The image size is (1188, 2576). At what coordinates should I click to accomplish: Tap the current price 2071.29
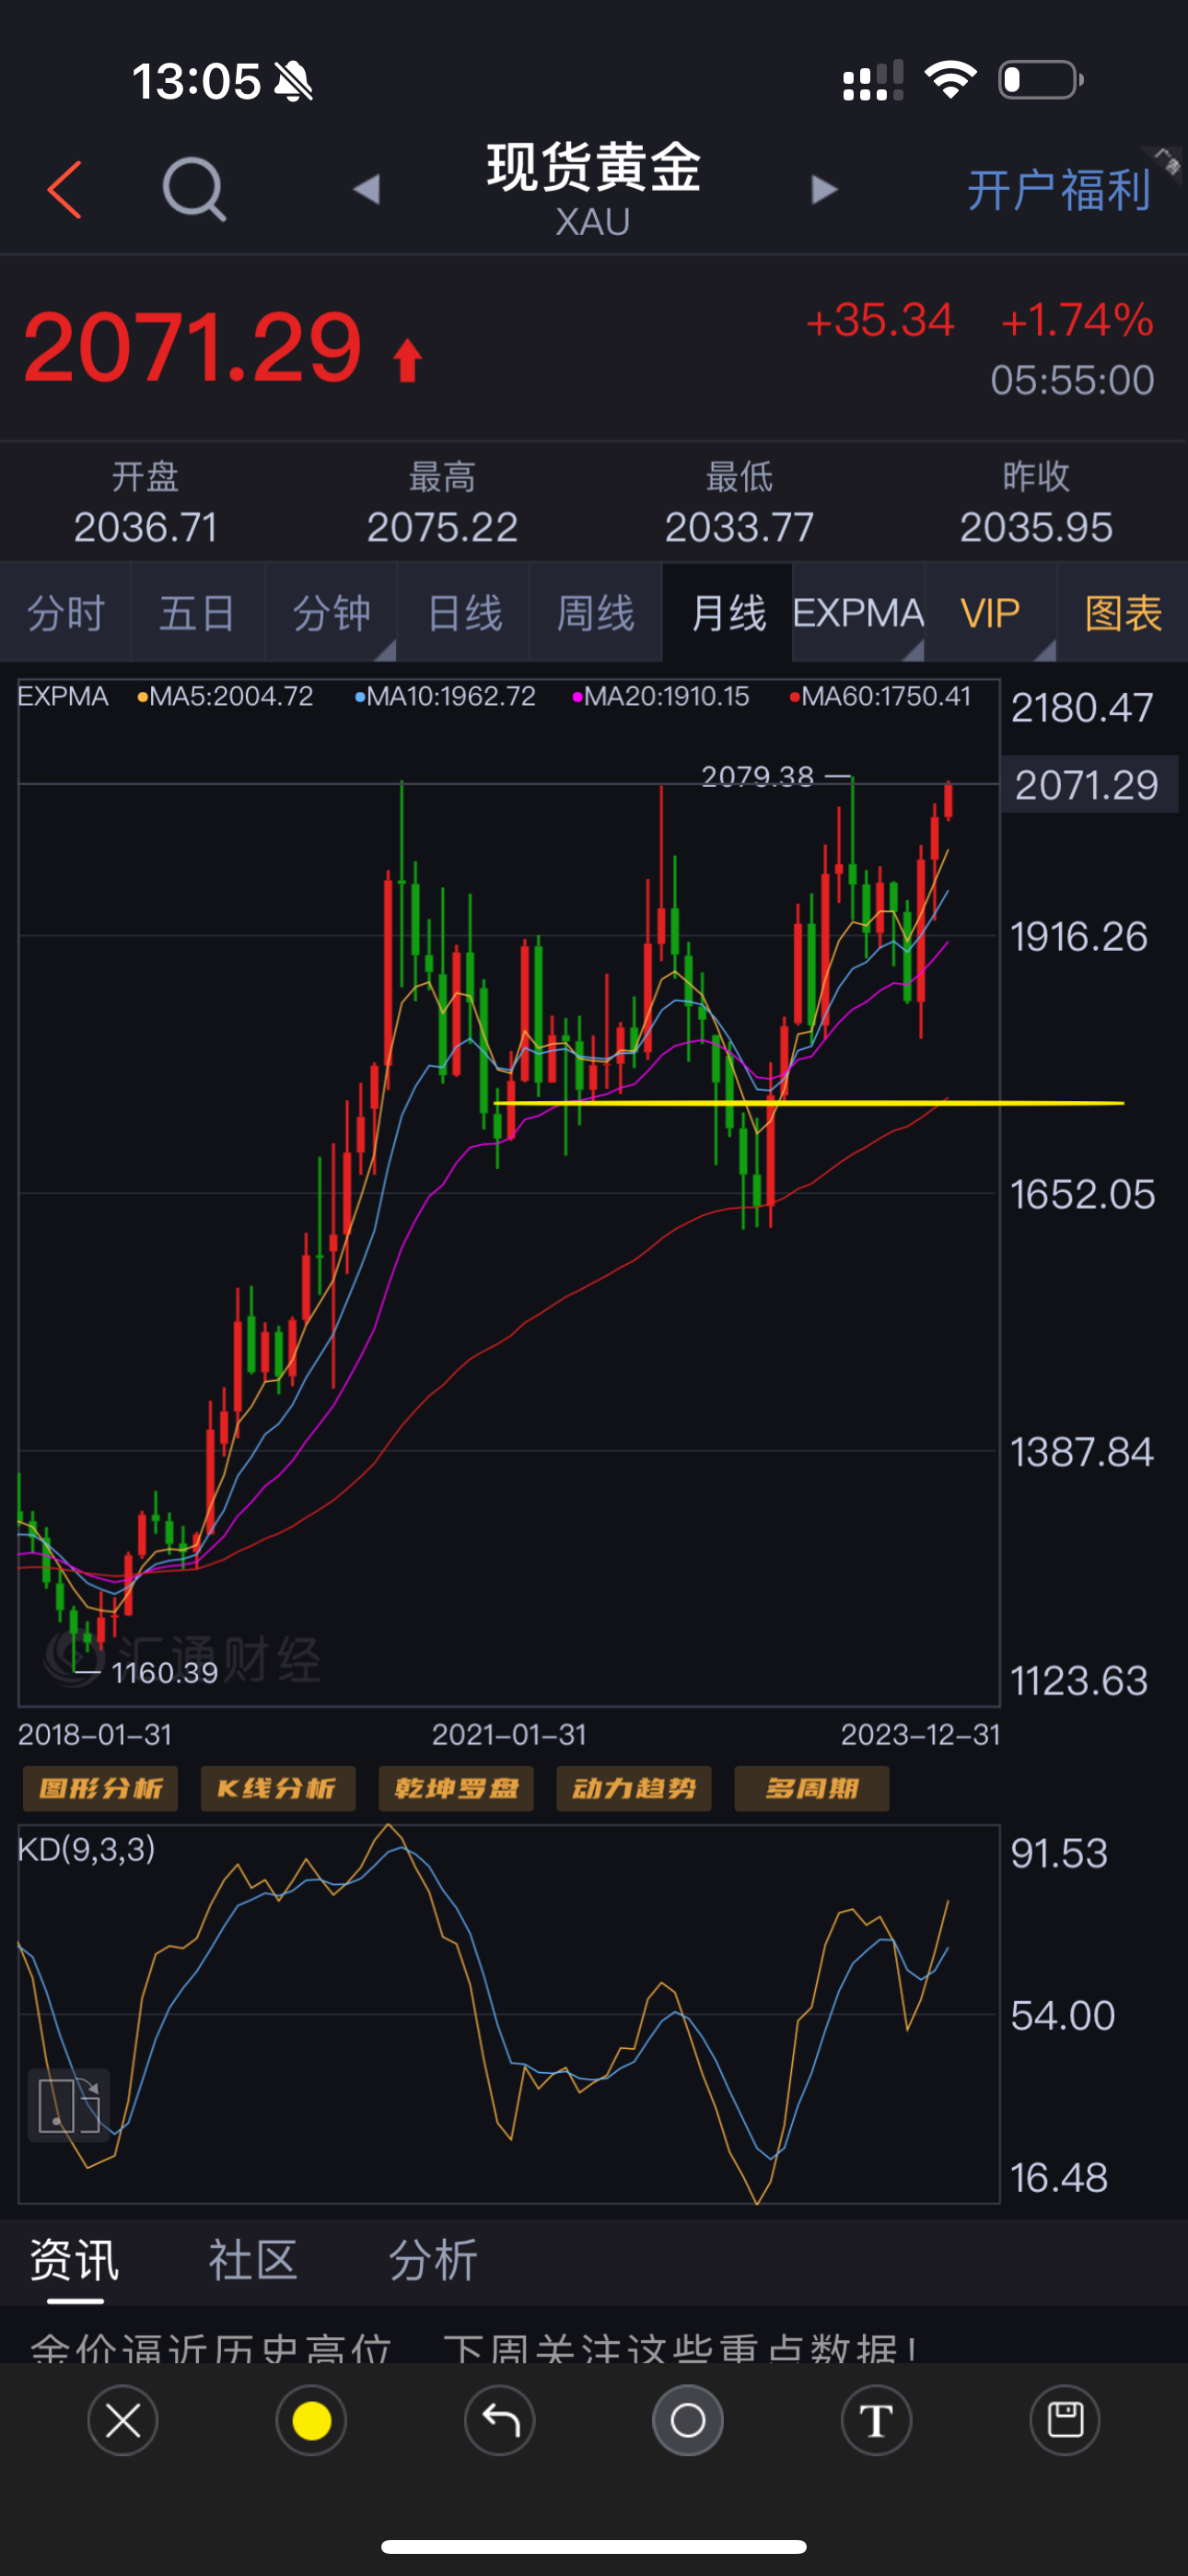(192, 347)
